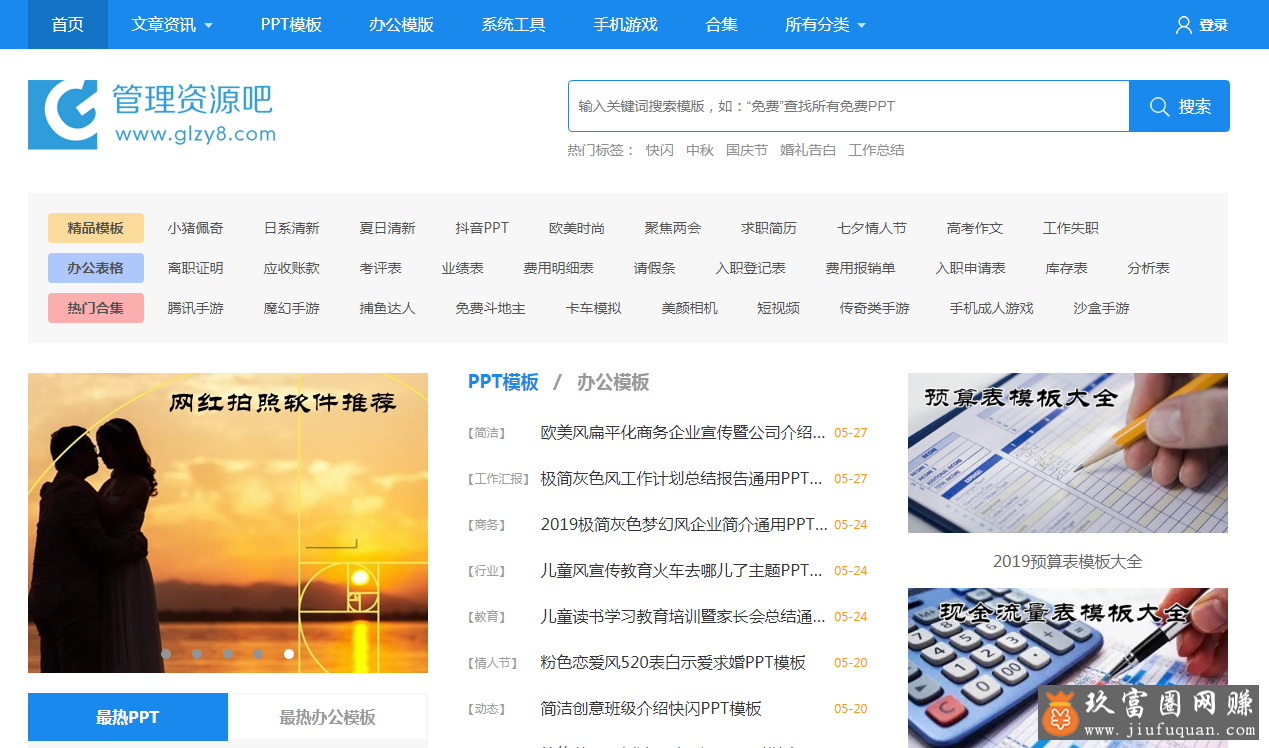Open the 粉色恋爱风520表白 article
The width and height of the screenshot is (1269, 748).
(x=673, y=663)
